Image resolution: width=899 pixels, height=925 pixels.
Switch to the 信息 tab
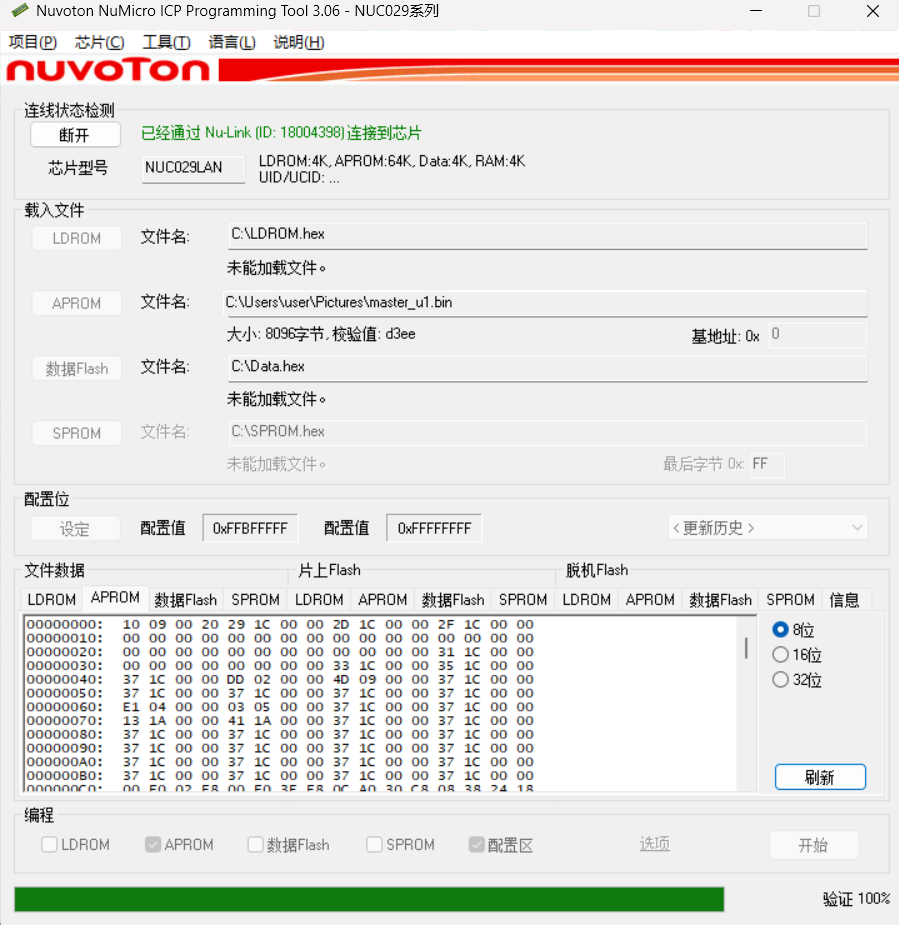tap(844, 600)
